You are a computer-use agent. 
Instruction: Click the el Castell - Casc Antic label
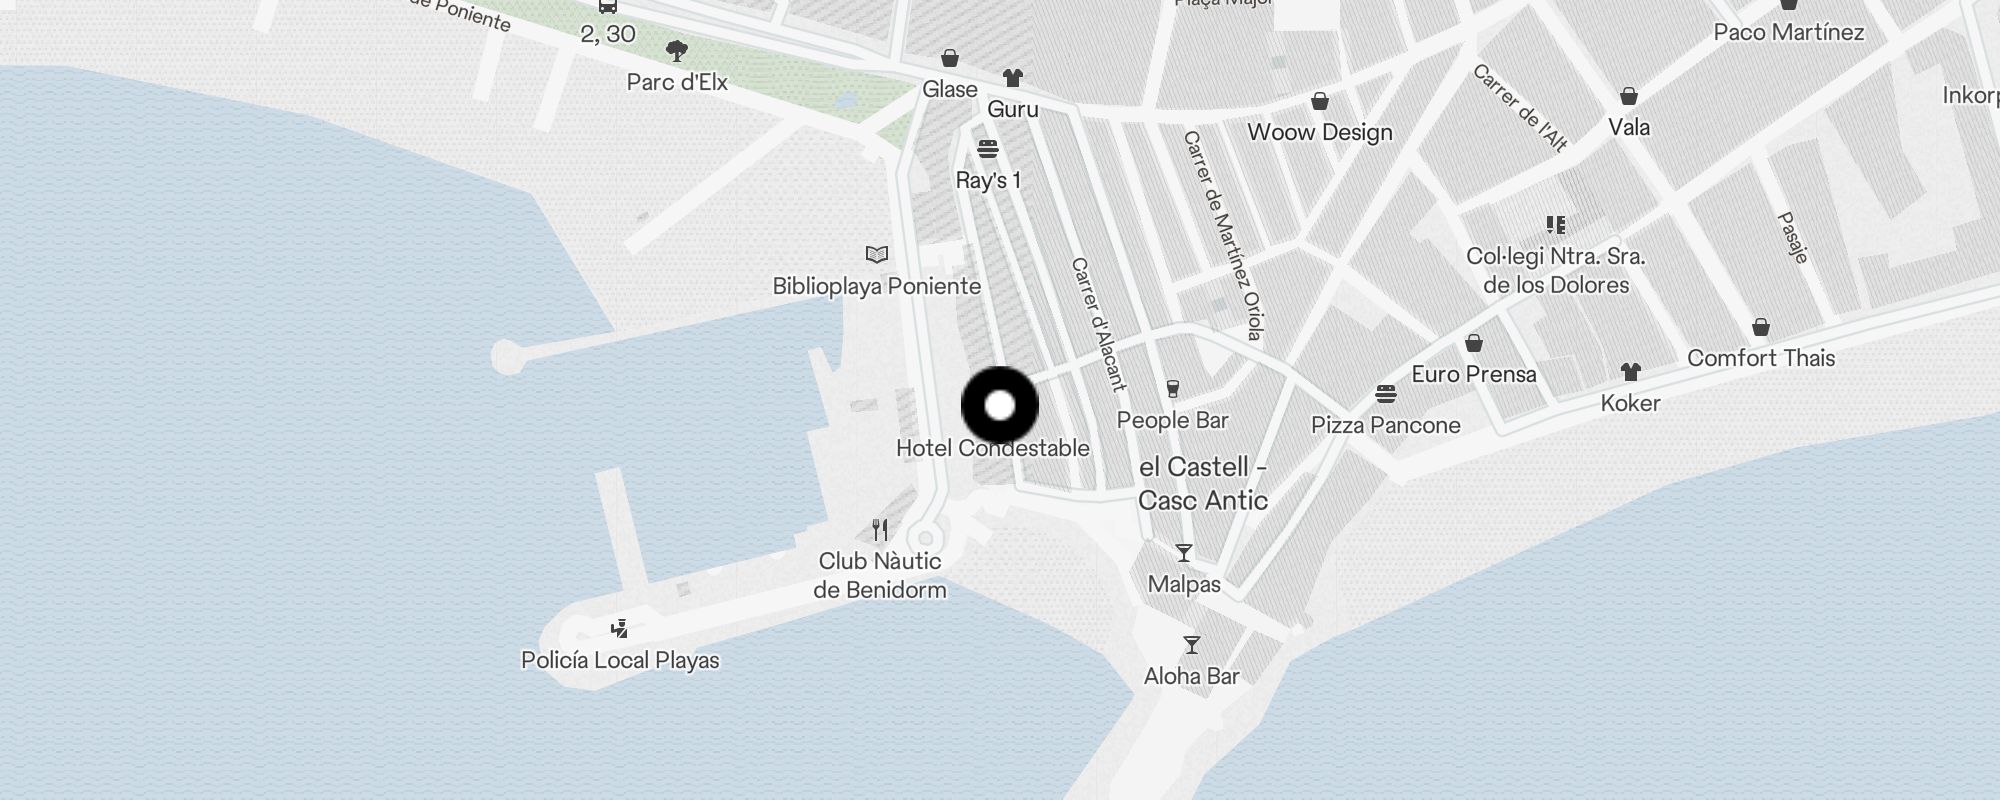[x=1203, y=484]
